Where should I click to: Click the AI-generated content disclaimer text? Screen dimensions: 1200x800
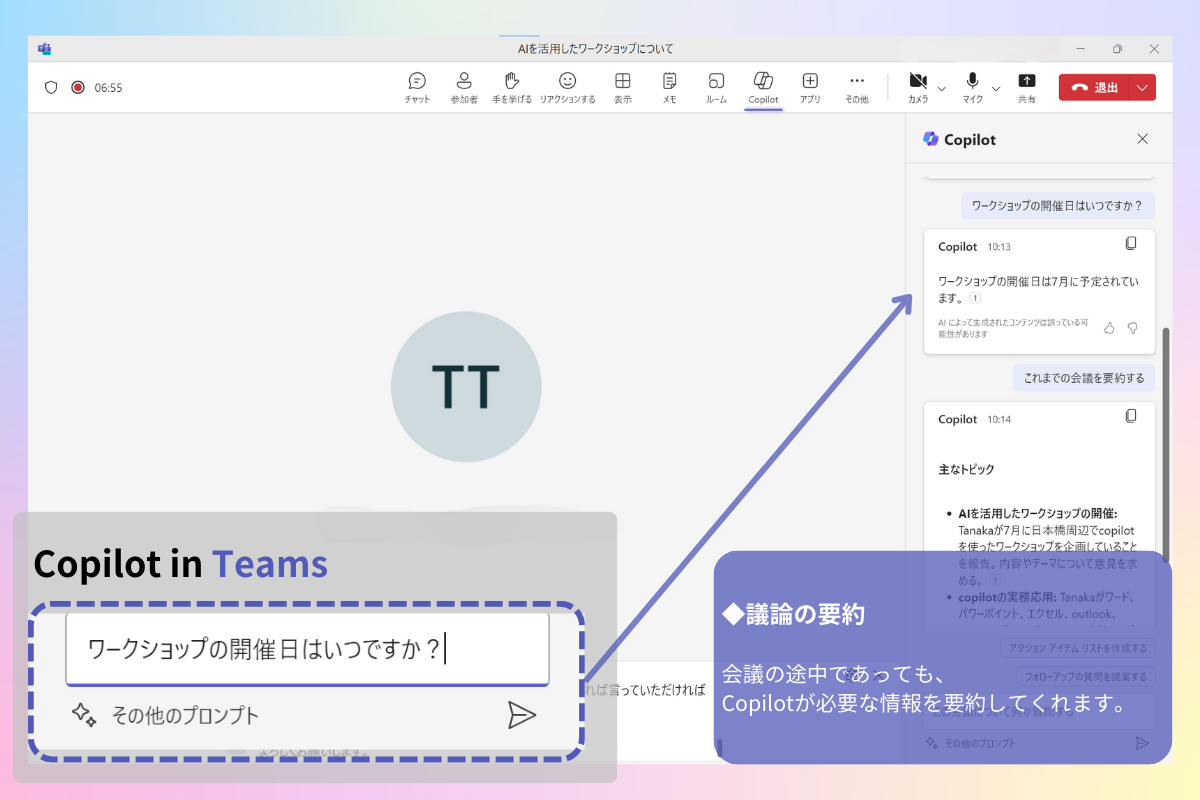1013,328
